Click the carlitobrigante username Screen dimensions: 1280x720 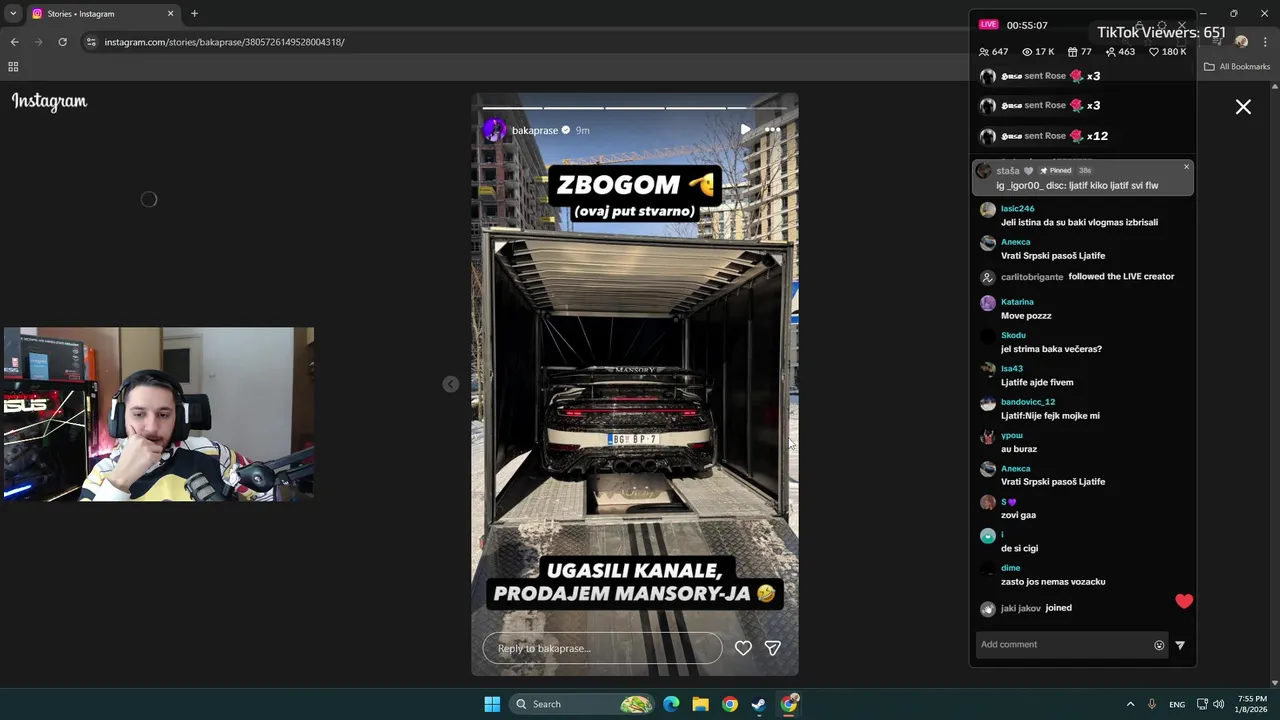point(1031,277)
